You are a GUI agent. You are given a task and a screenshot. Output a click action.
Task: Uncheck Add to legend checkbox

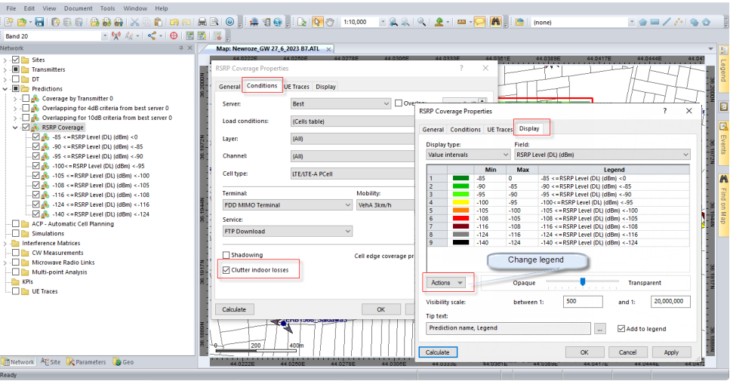coord(621,329)
